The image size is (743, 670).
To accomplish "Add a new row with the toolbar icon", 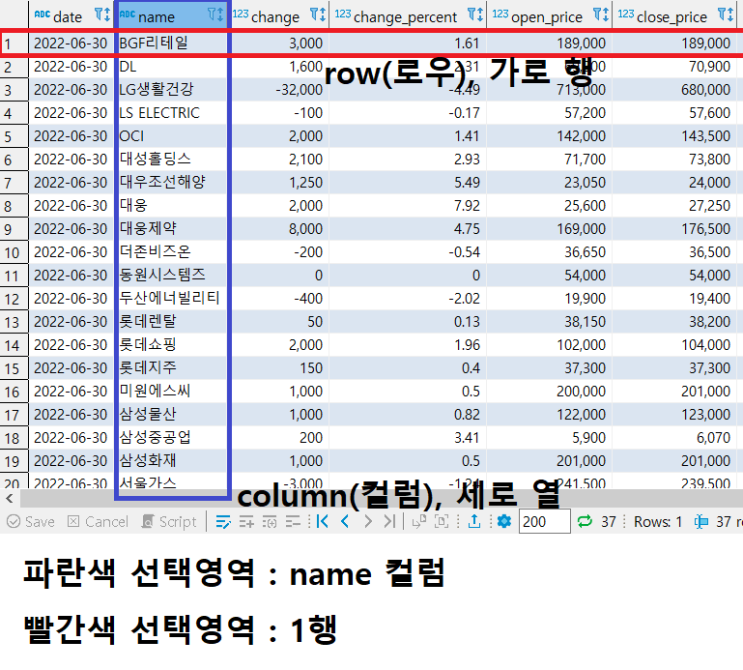I will pyautogui.click(x=246, y=522).
